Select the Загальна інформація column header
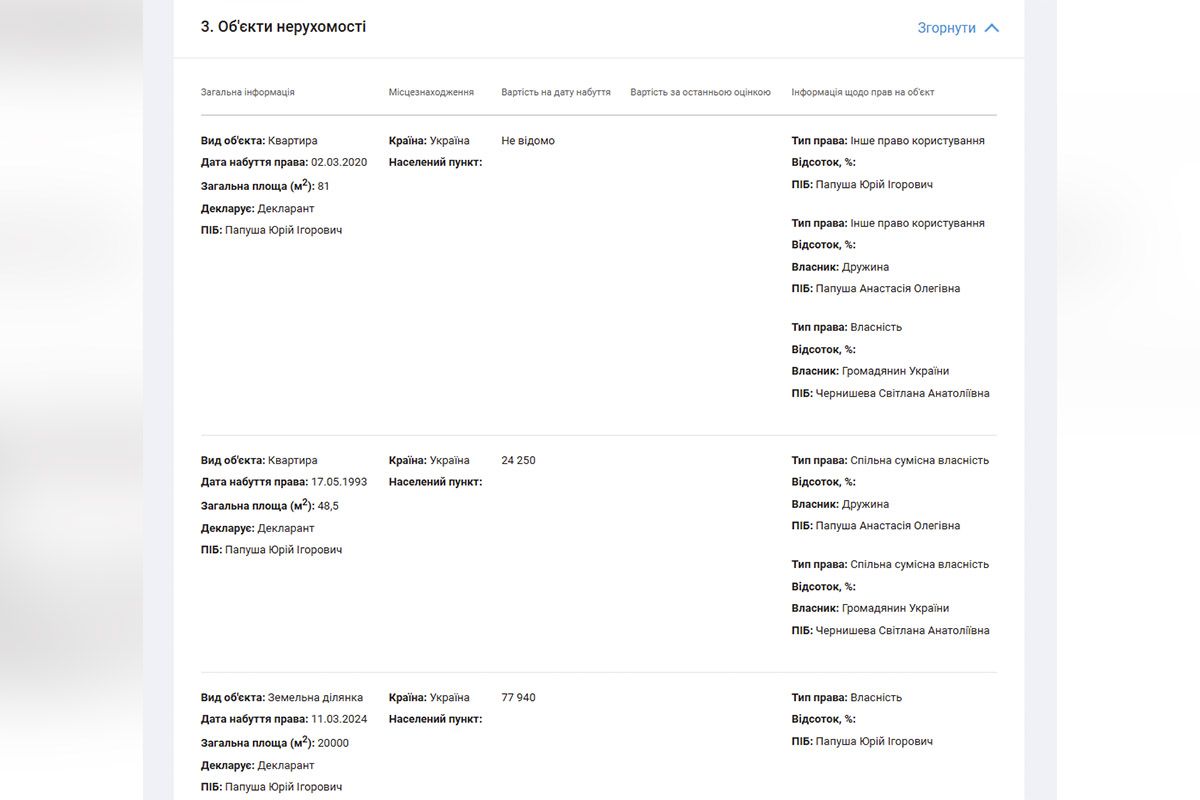 [x=248, y=92]
